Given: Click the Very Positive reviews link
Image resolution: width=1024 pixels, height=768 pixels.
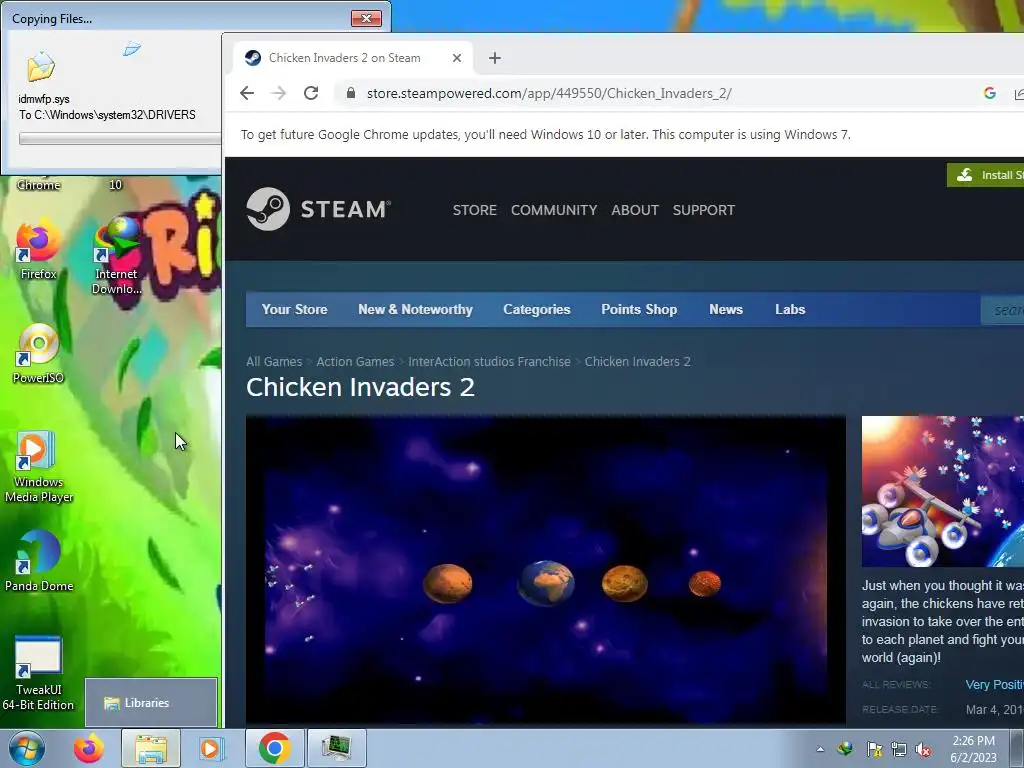Looking at the screenshot, I should 995,684.
